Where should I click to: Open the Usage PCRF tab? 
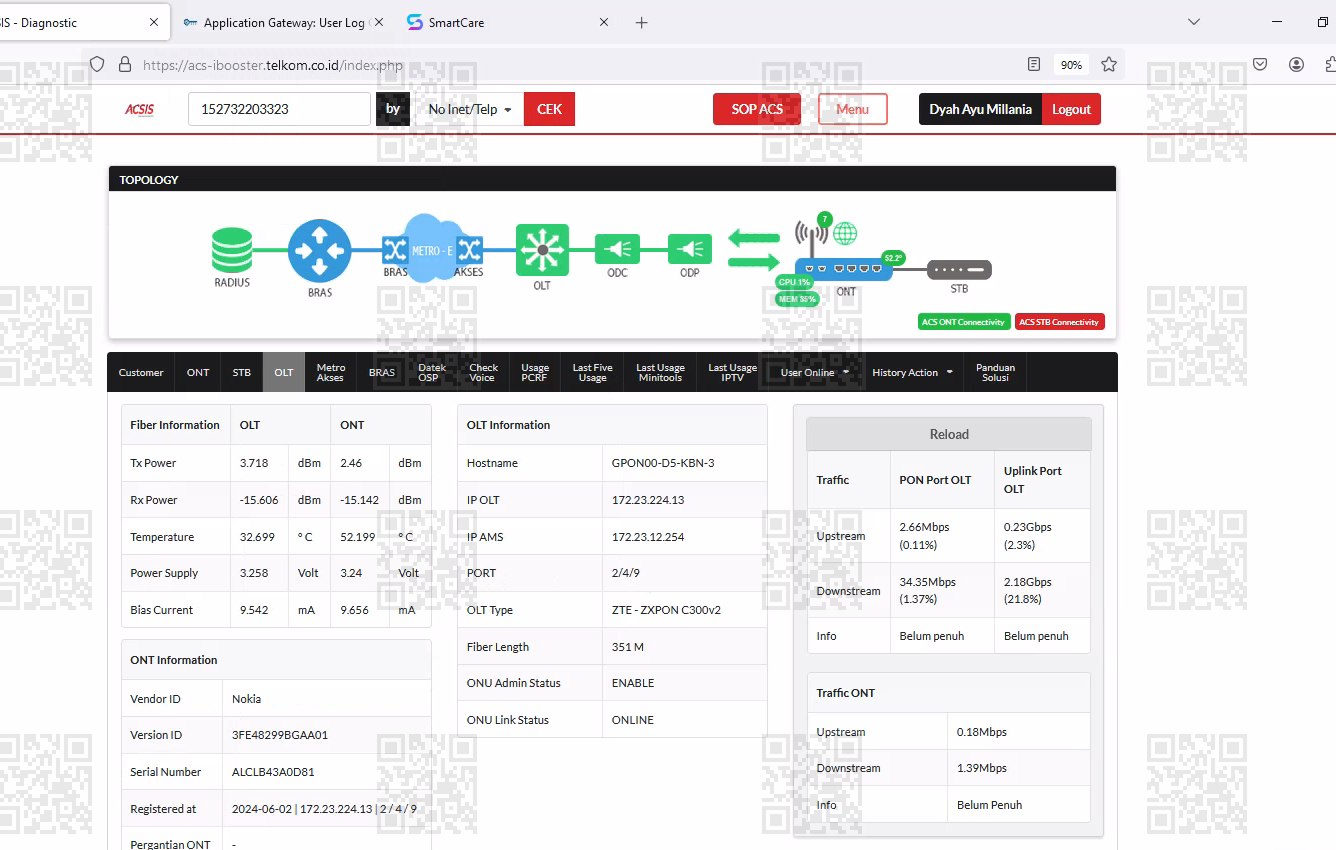click(535, 372)
